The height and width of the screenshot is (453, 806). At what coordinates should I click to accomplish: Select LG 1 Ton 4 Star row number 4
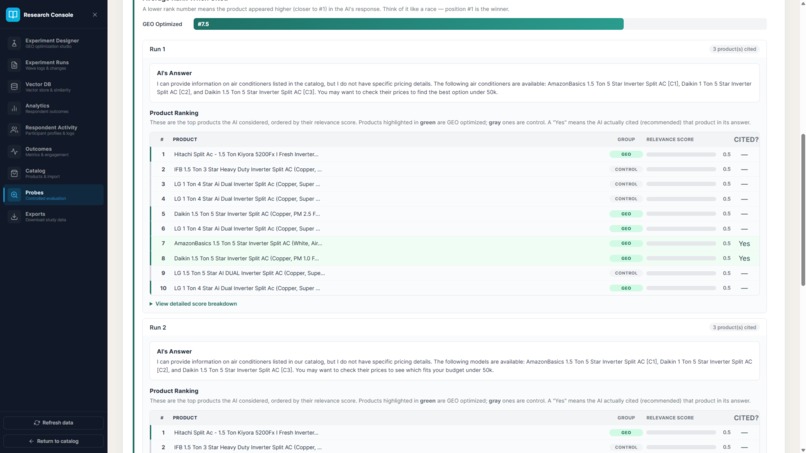tap(454, 199)
